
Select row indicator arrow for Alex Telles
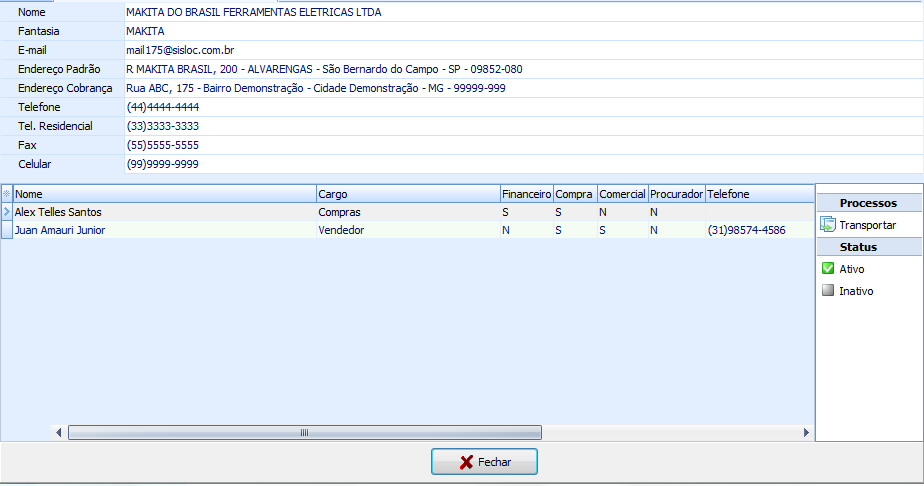(6, 212)
